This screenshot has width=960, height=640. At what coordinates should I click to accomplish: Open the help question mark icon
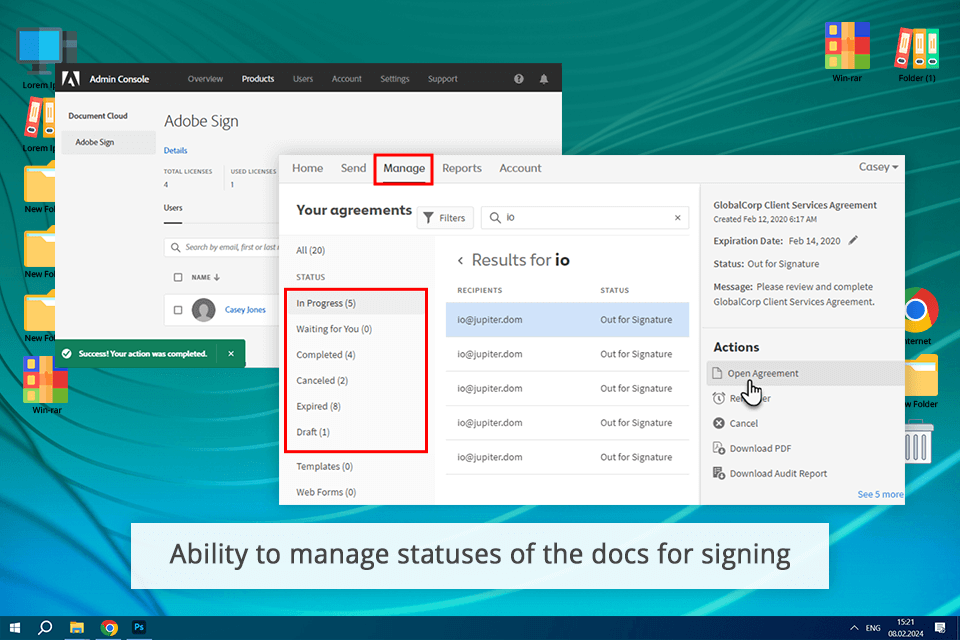tap(519, 79)
